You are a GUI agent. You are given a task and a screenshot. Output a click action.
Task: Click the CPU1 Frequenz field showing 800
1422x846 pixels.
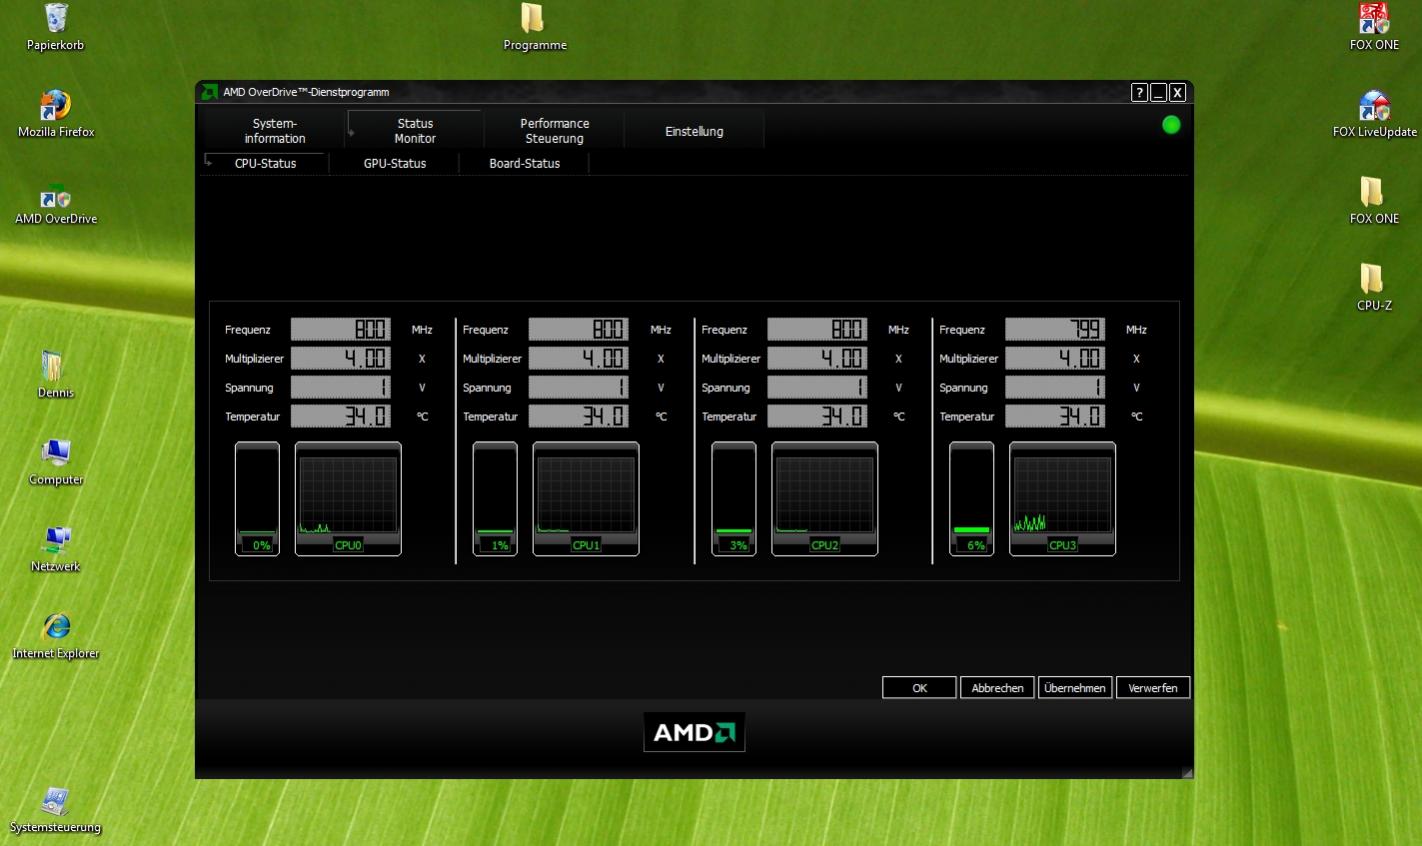pyautogui.click(x=579, y=329)
